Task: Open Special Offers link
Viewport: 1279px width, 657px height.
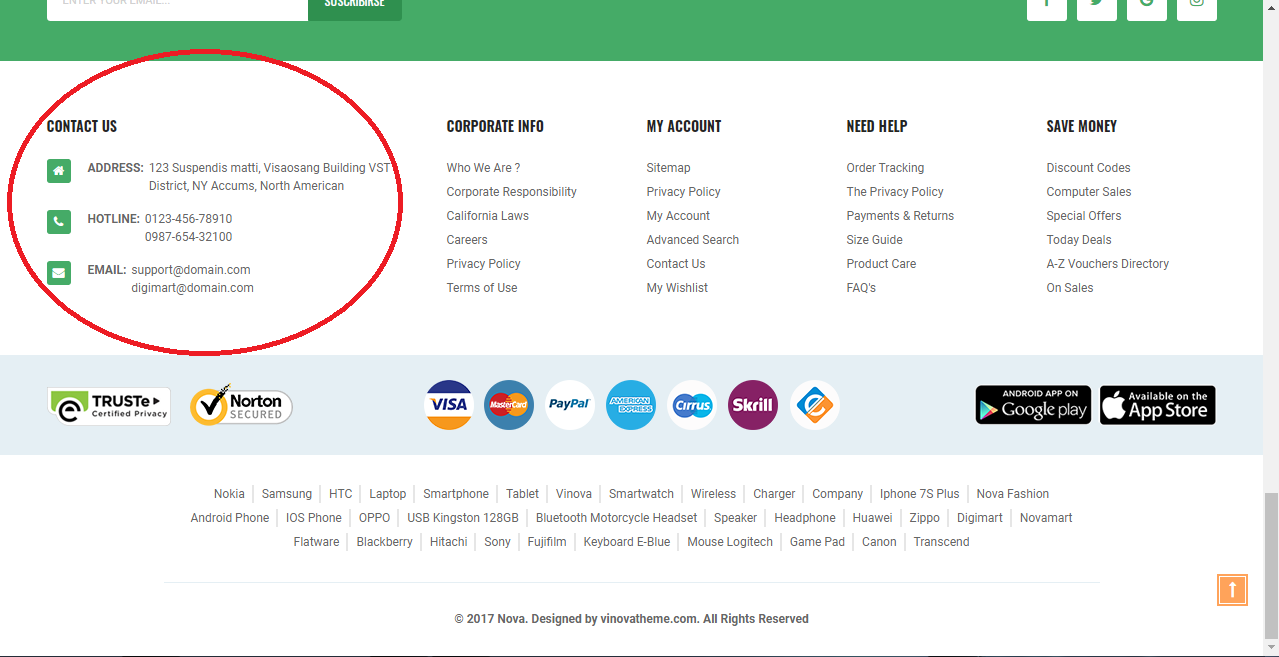Action: [x=1084, y=216]
